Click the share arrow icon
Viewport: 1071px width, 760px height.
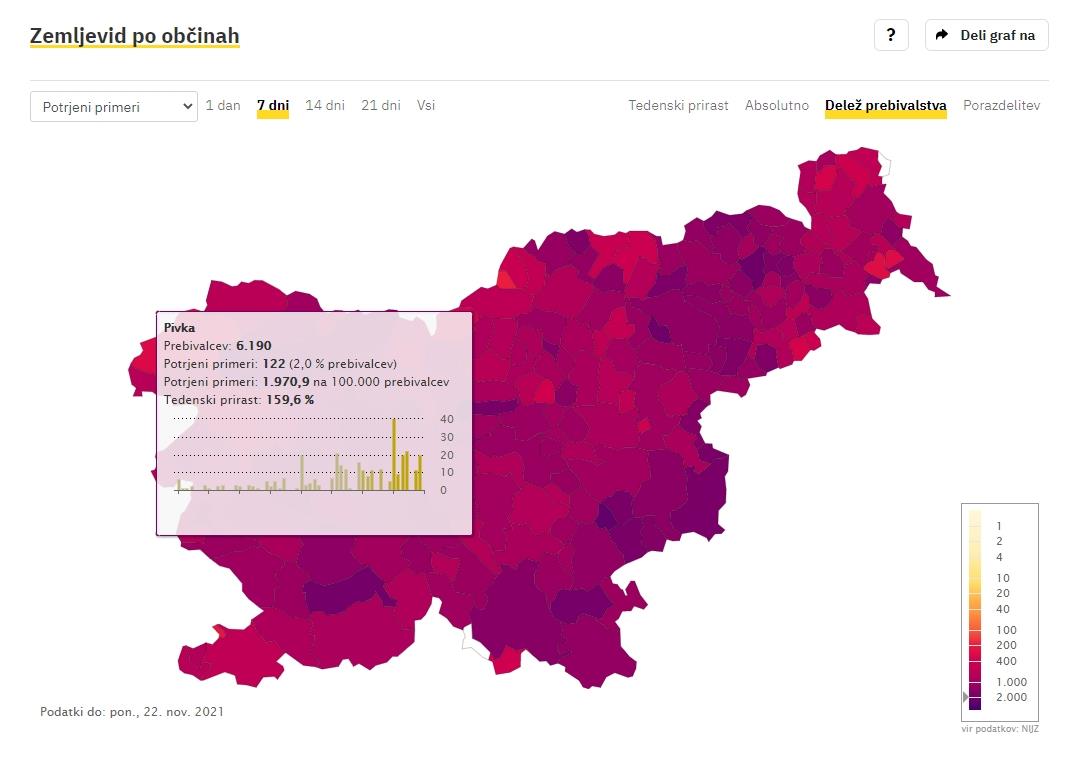tap(942, 35)
